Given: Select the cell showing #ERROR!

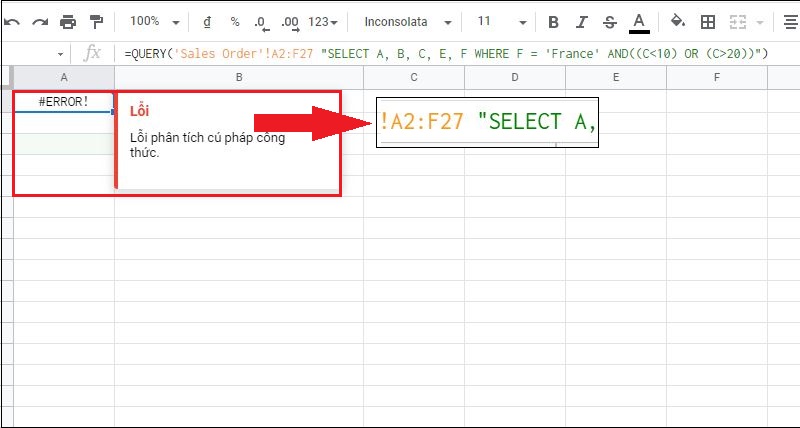Looking at the screenshot, I should (x=64, y=102).
